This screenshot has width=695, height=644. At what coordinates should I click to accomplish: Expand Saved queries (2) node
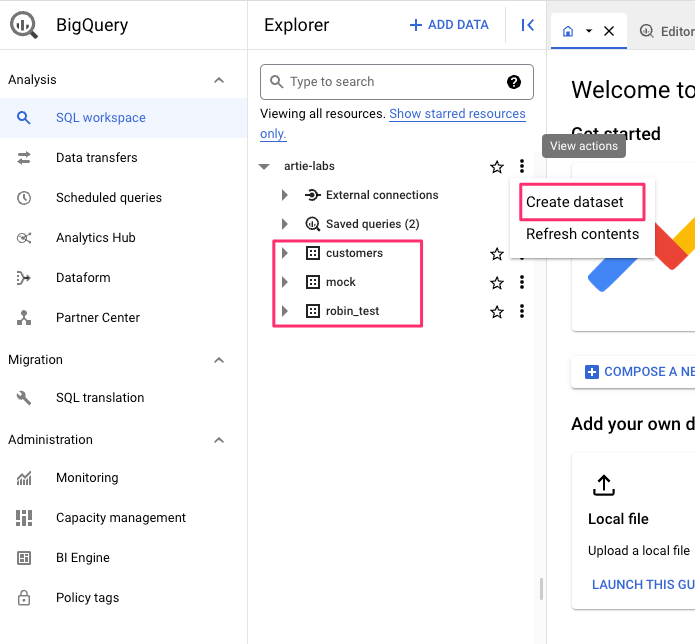pyautogui.click(x=285, y=224)
